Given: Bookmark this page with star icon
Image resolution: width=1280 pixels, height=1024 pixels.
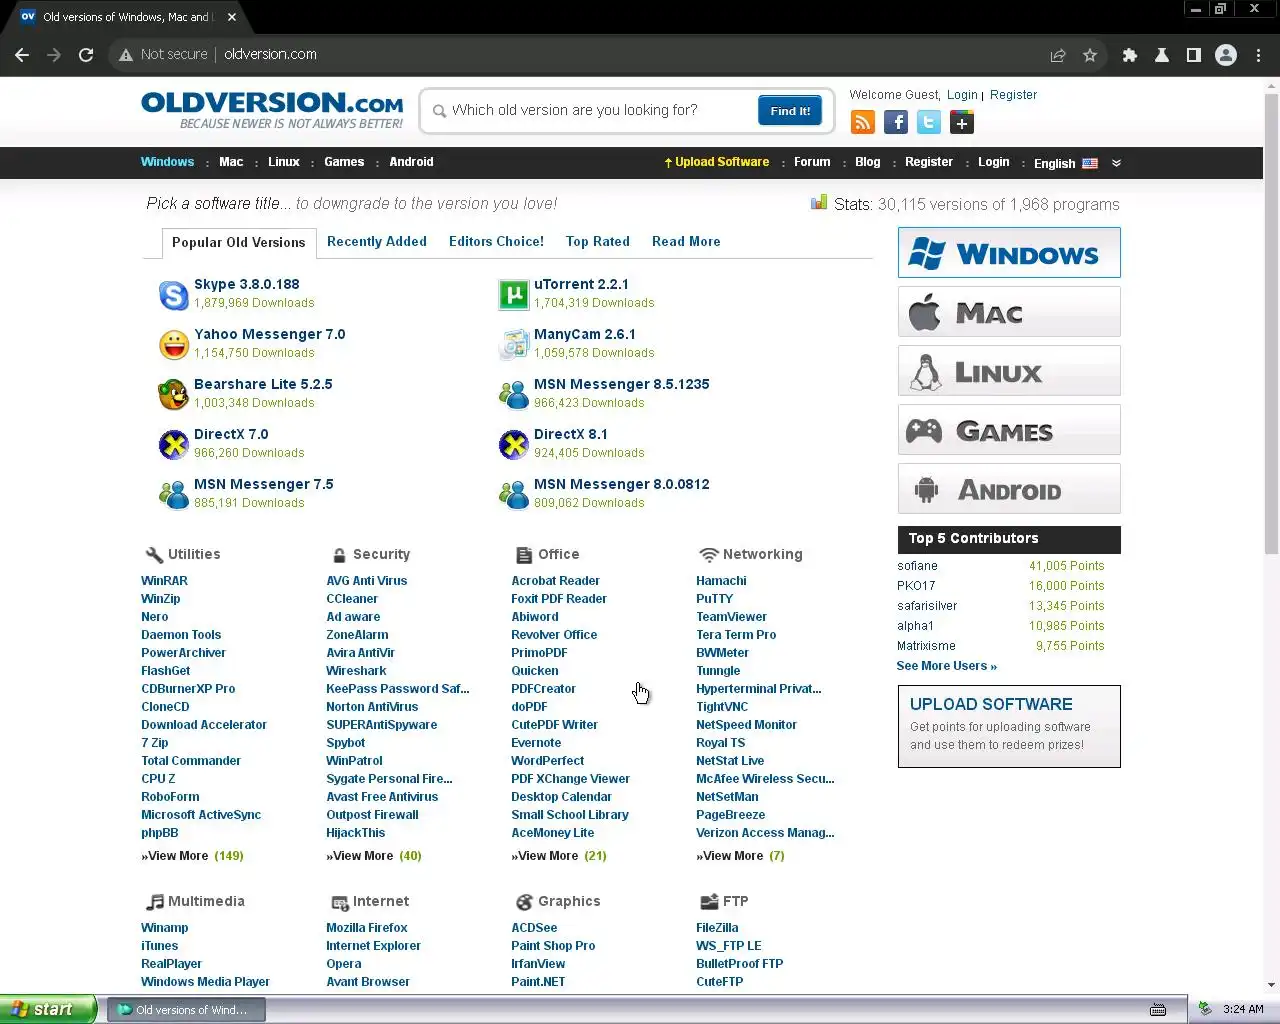Looking at the screenshot, I should tap(1090, 55).
